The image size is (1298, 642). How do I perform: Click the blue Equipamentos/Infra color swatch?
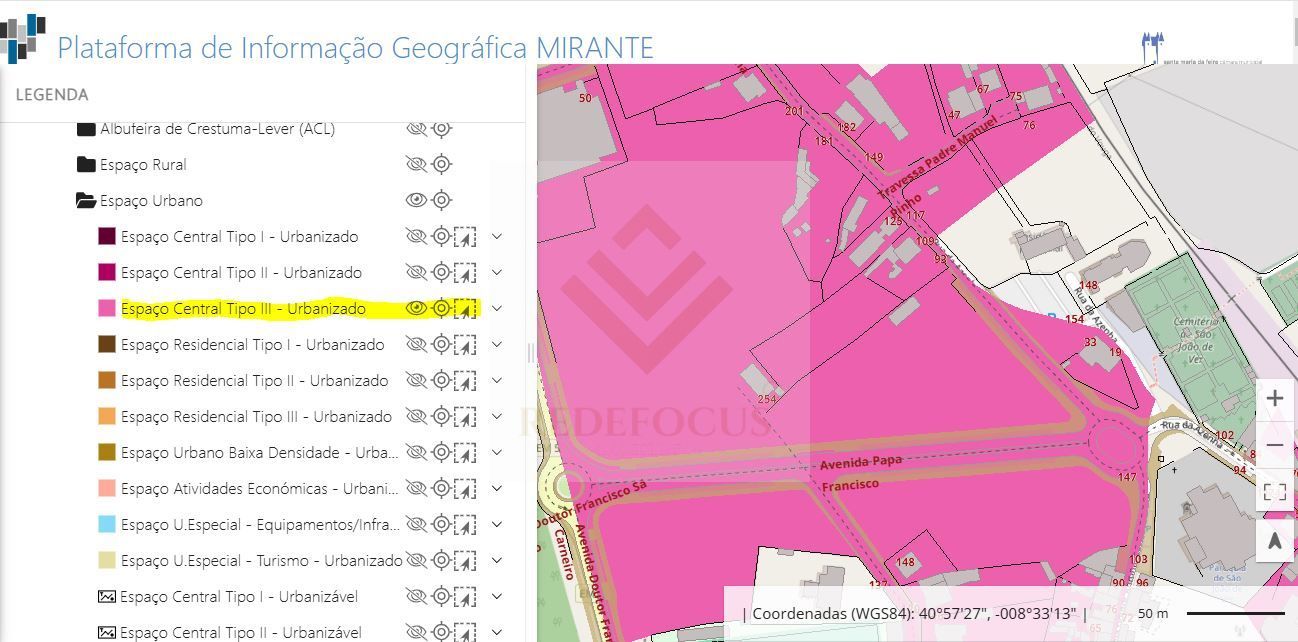[x=107, y=525]
